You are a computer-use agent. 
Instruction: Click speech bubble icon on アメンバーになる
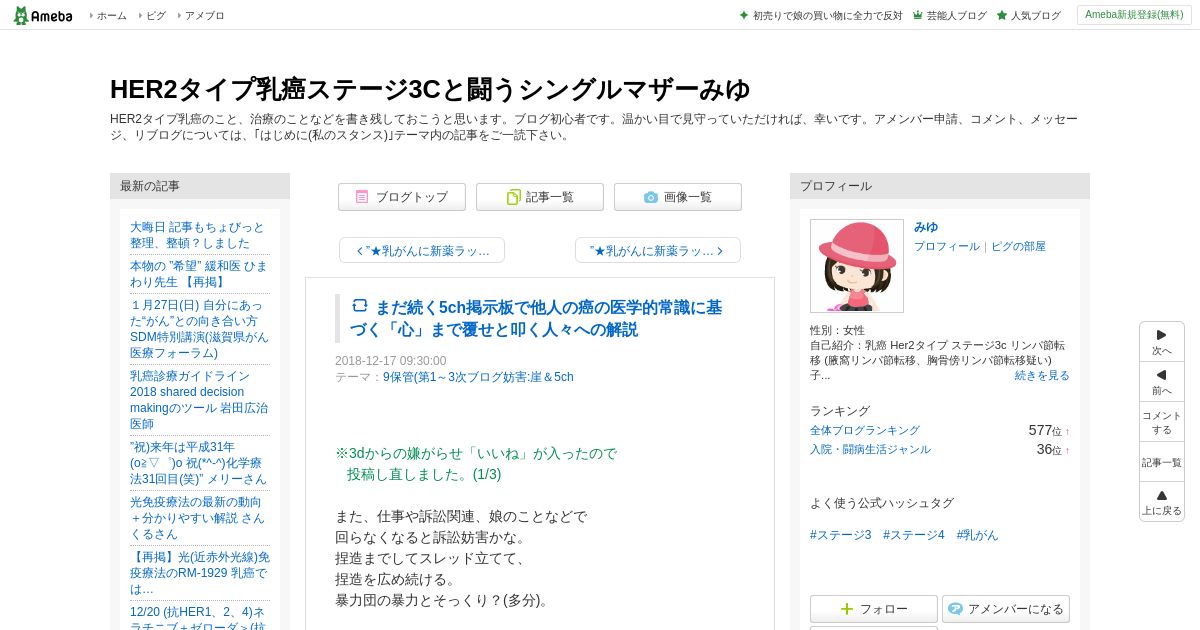955,609
